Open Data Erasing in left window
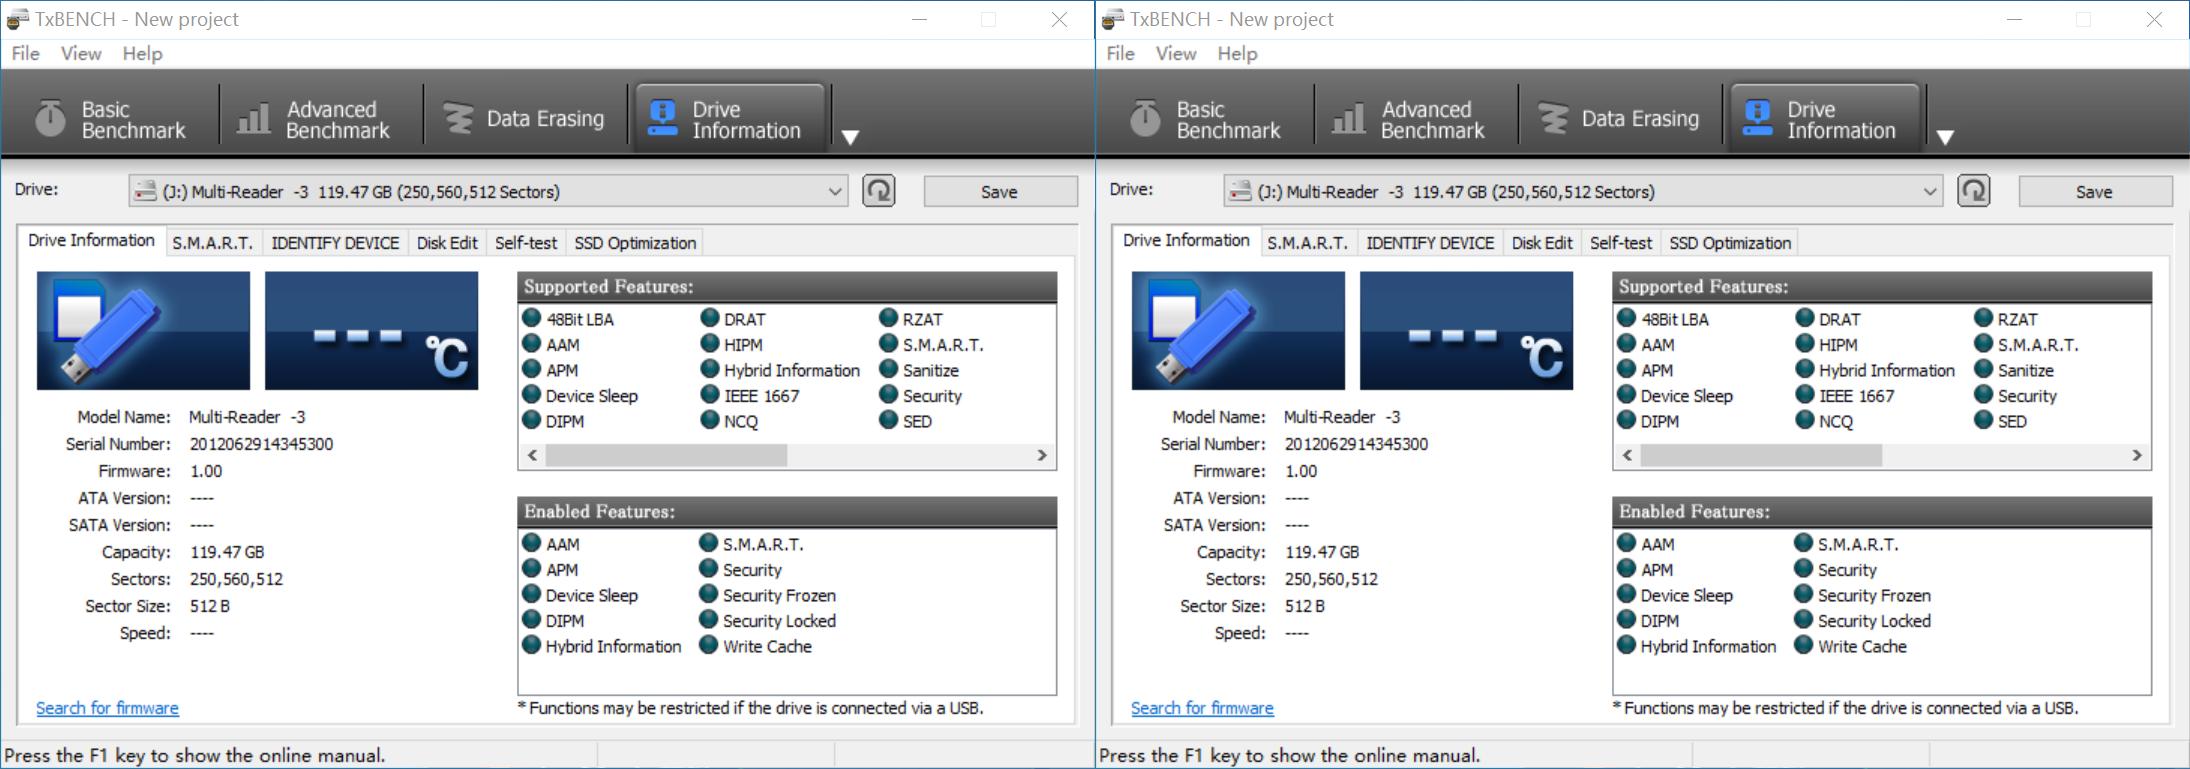2190x769 pixels. pos(525,119)
